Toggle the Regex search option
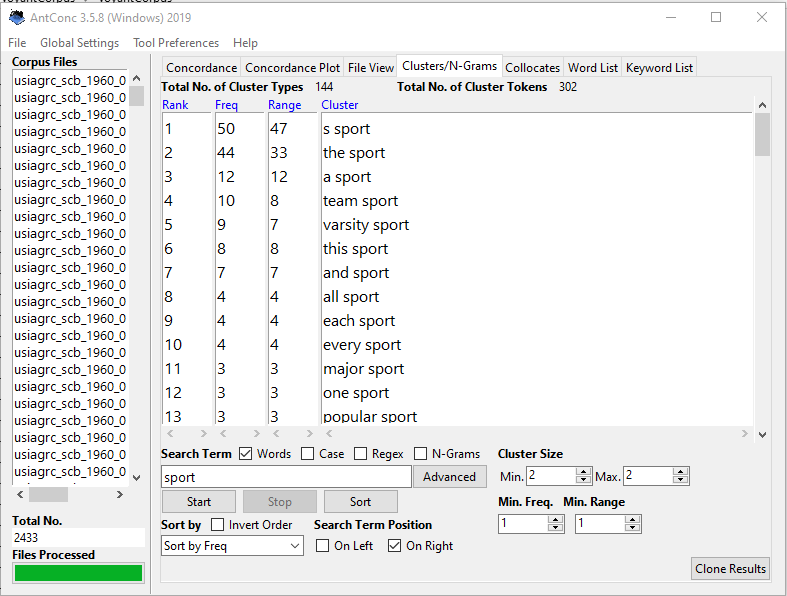Viewport: 787px width, 596px height. pos(360,454)
